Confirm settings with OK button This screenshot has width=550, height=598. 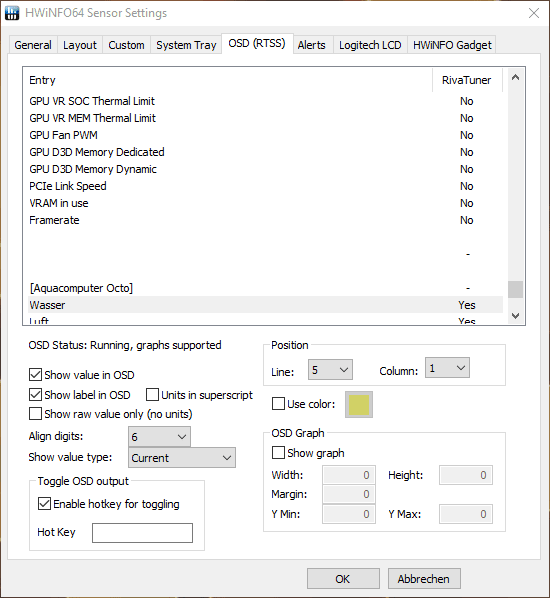point(343,579)
